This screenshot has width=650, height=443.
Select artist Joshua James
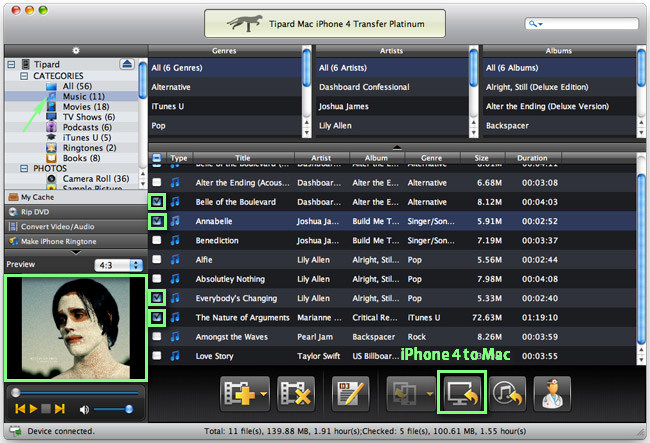tap(392, 107)
